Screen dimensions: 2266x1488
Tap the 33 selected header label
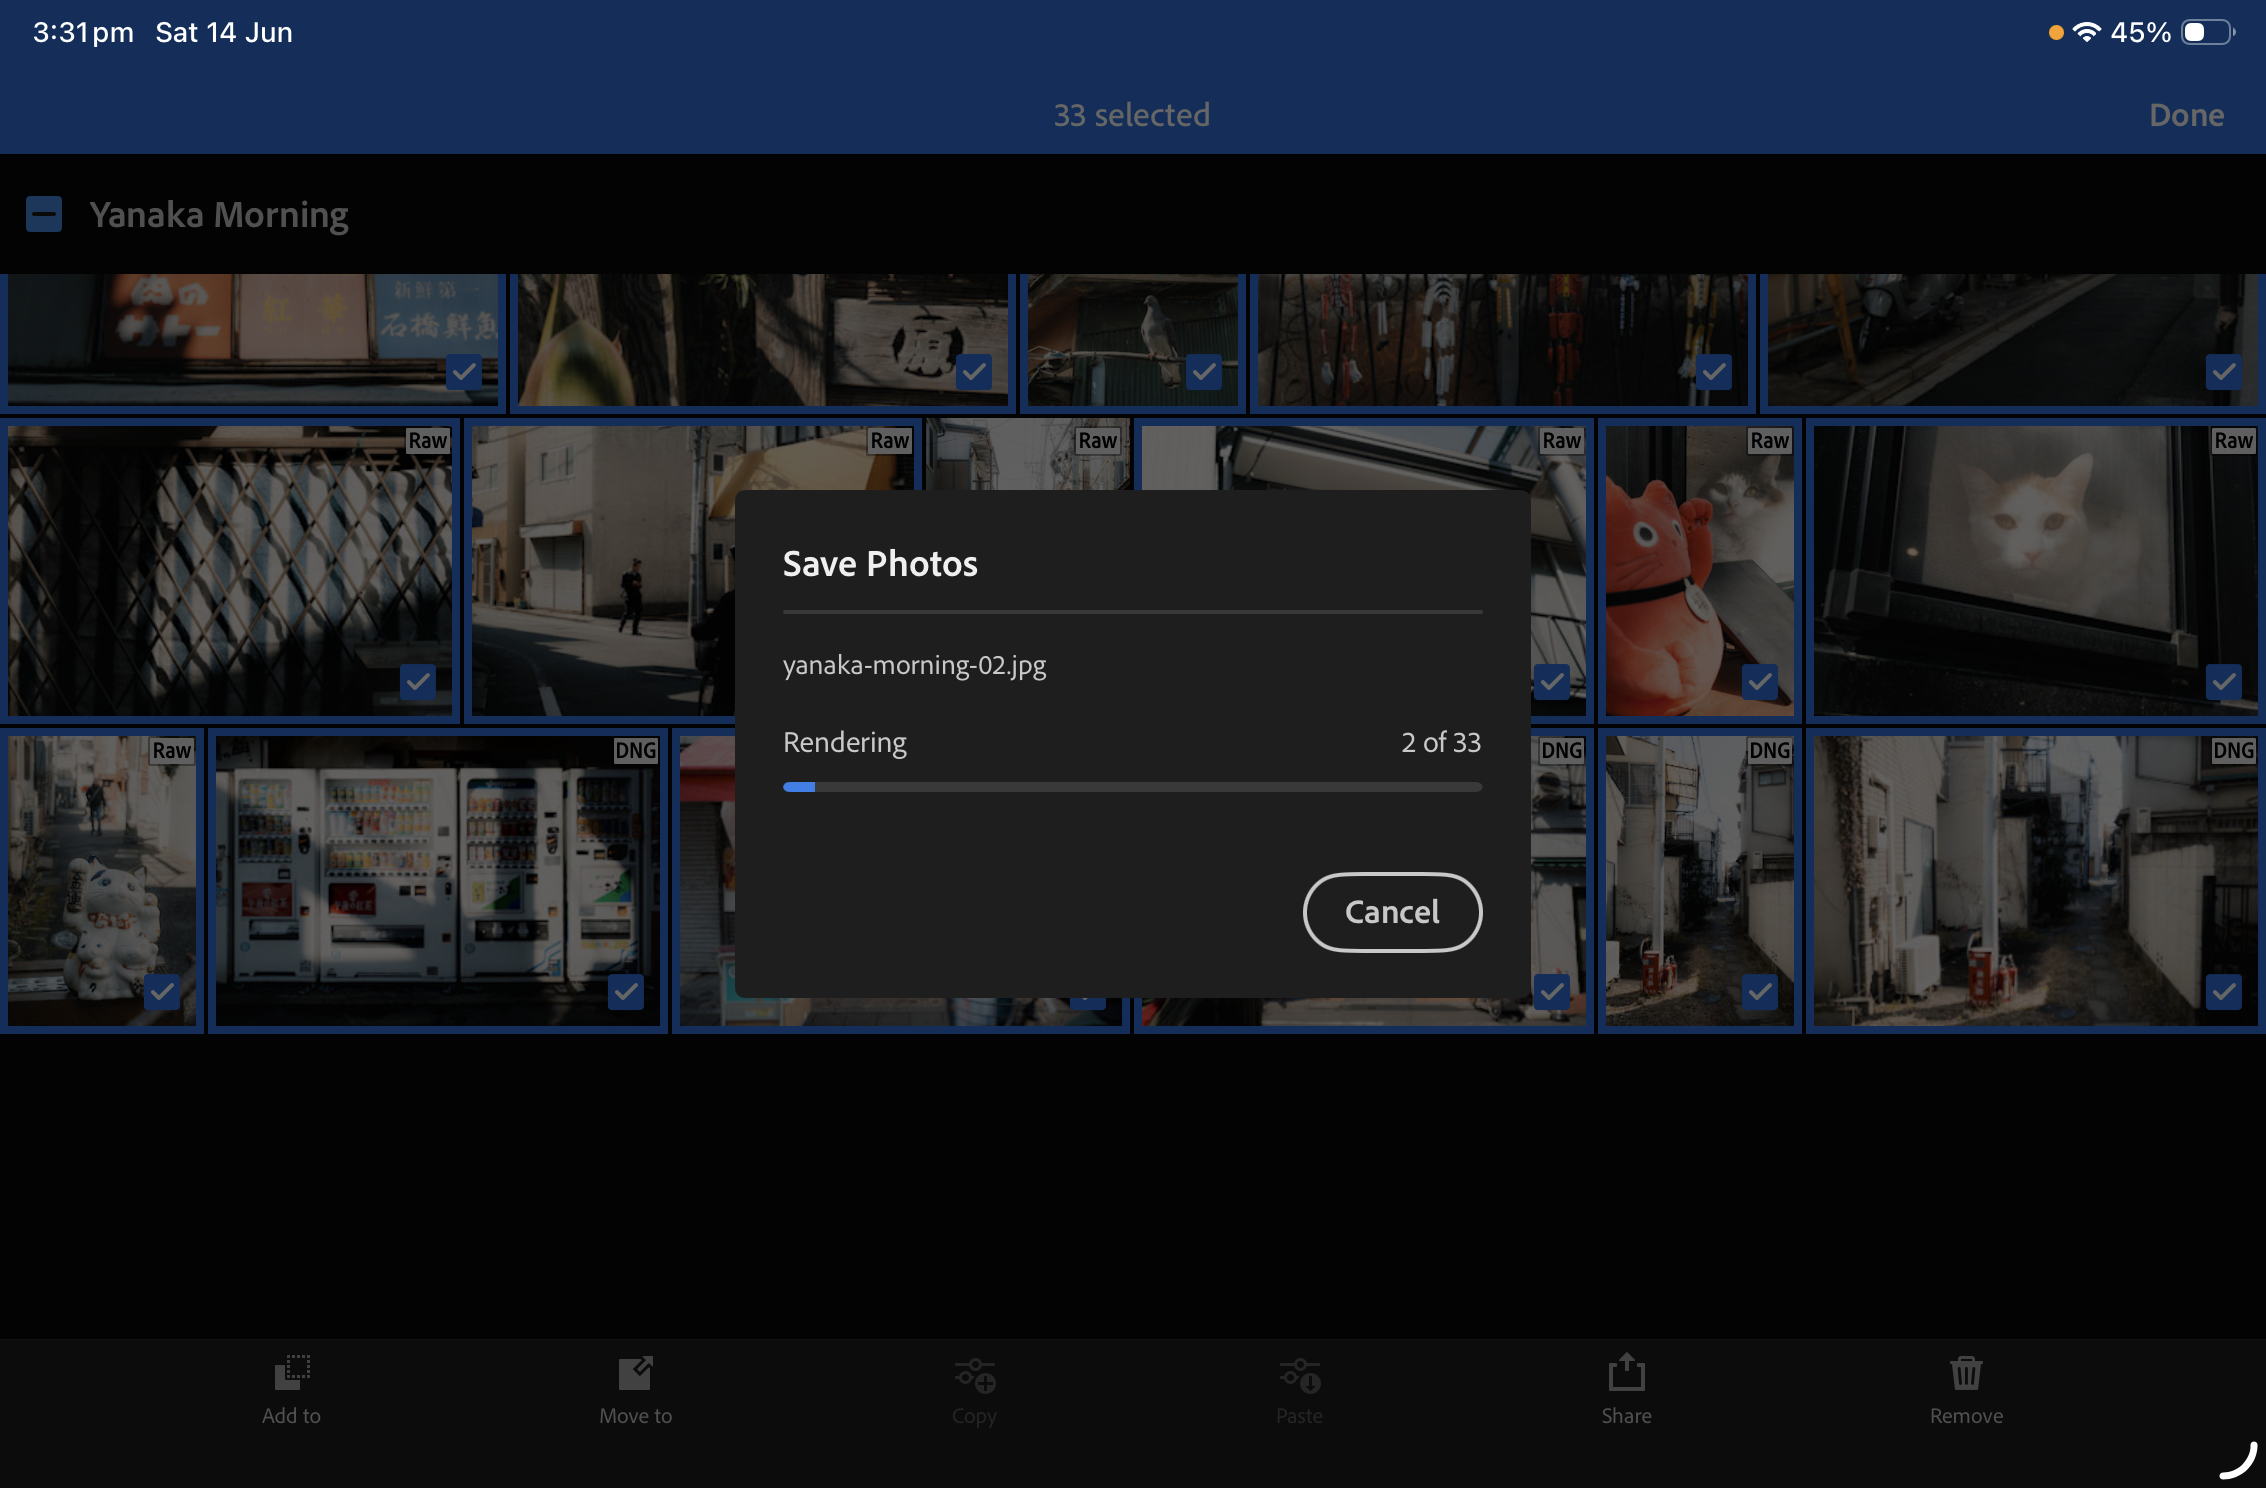tap(1132, 115)
